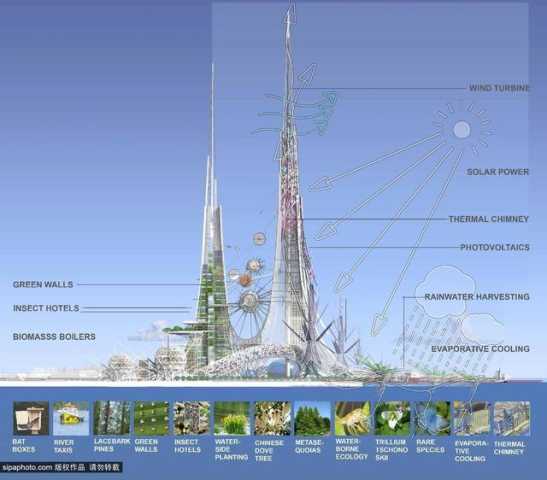
Task: Click the Evaporative Cooling thumbnail image
Action: click(x=472, y=418)
